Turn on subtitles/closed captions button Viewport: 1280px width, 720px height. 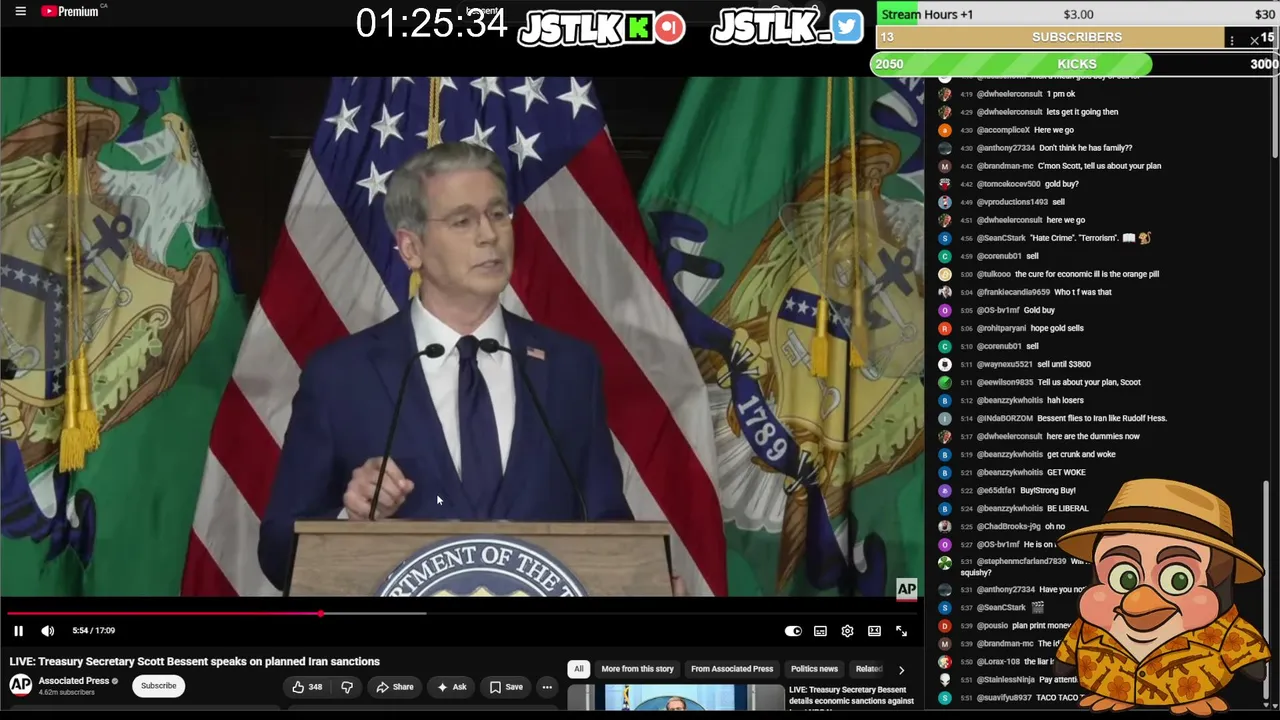[x=820, y=631]
